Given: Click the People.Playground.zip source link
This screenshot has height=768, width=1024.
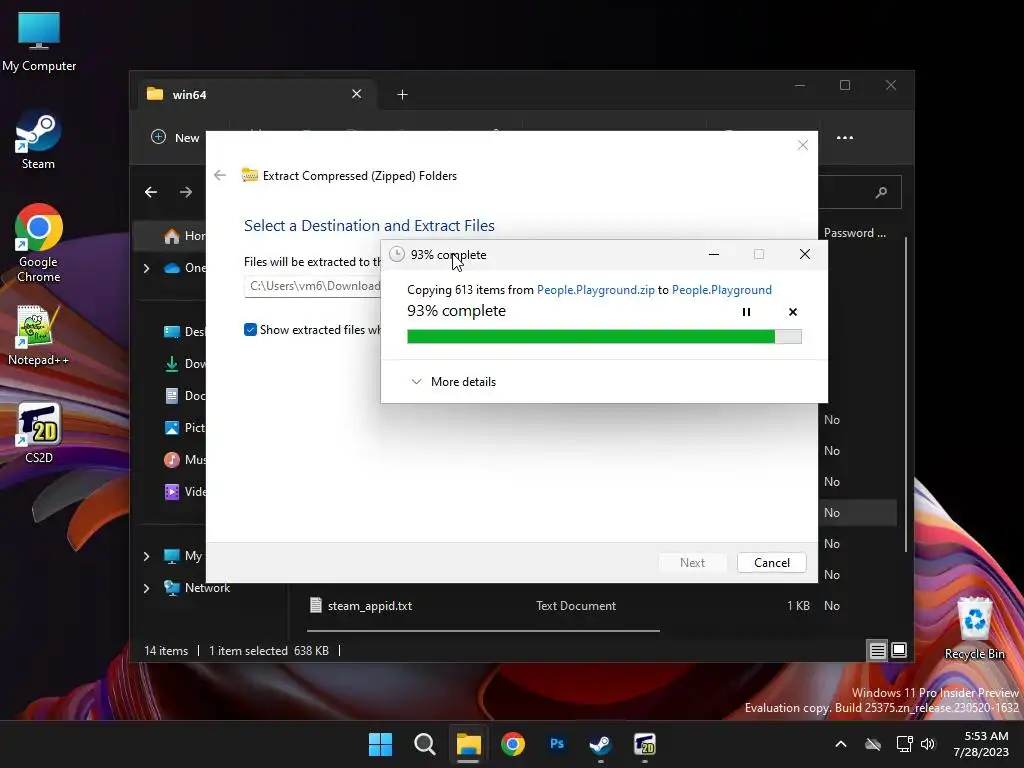Looking at the screenshot, I should pos(596,289).
